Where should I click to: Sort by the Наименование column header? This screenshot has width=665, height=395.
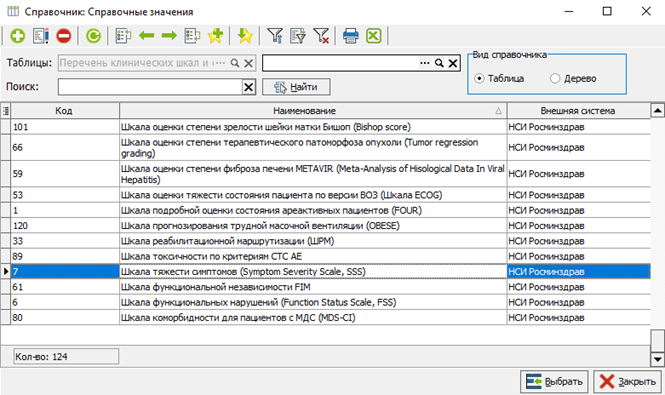pyautogui.click(x=313, y=111)
